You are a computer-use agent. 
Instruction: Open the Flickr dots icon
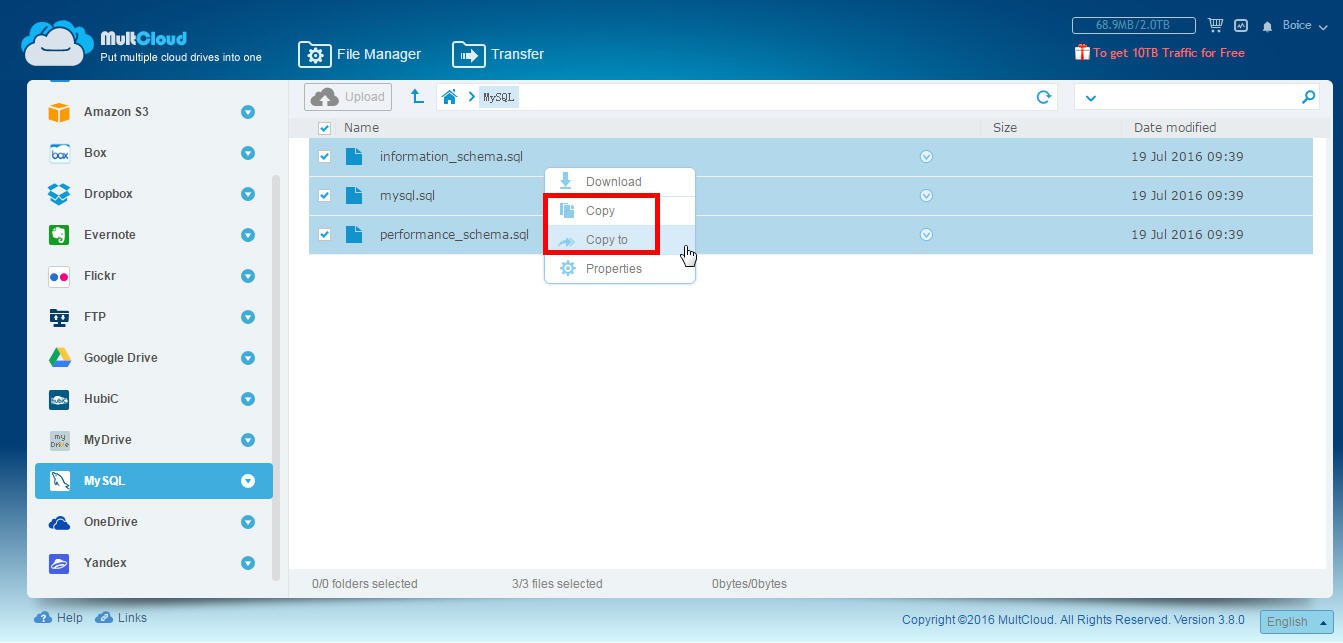[59, 276]
